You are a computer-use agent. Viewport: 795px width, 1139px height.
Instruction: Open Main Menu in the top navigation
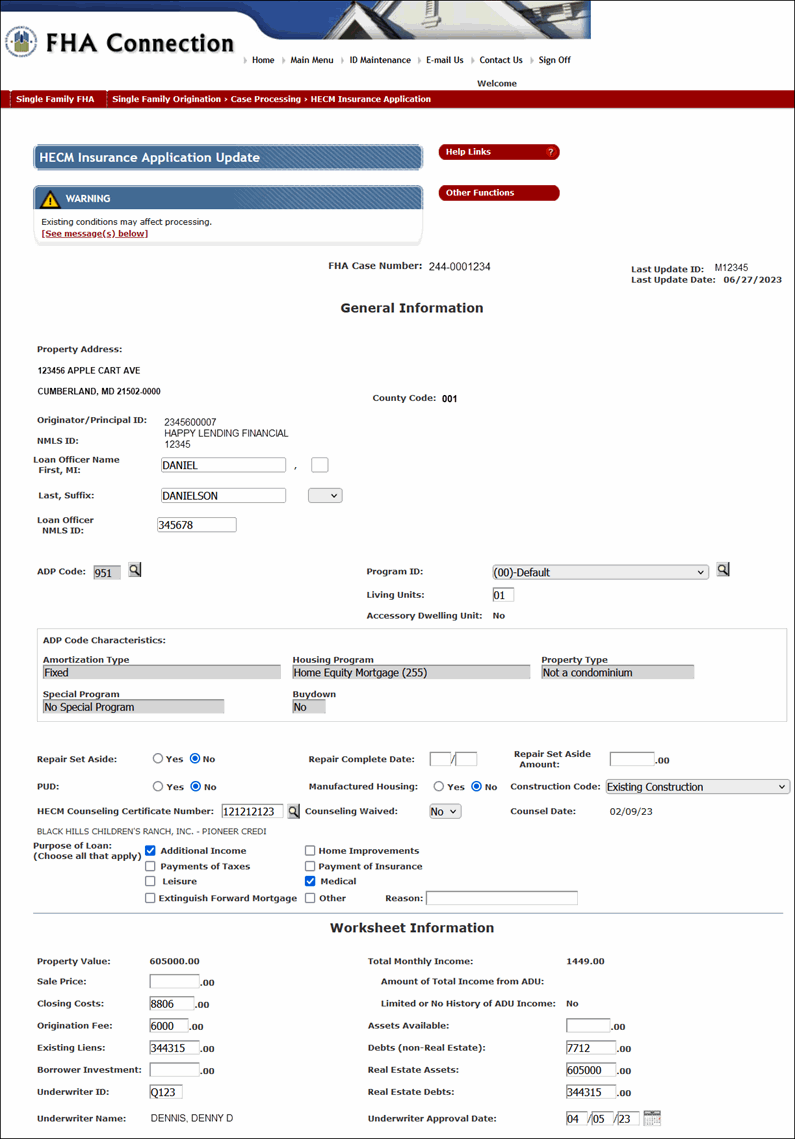click(312, 60)
